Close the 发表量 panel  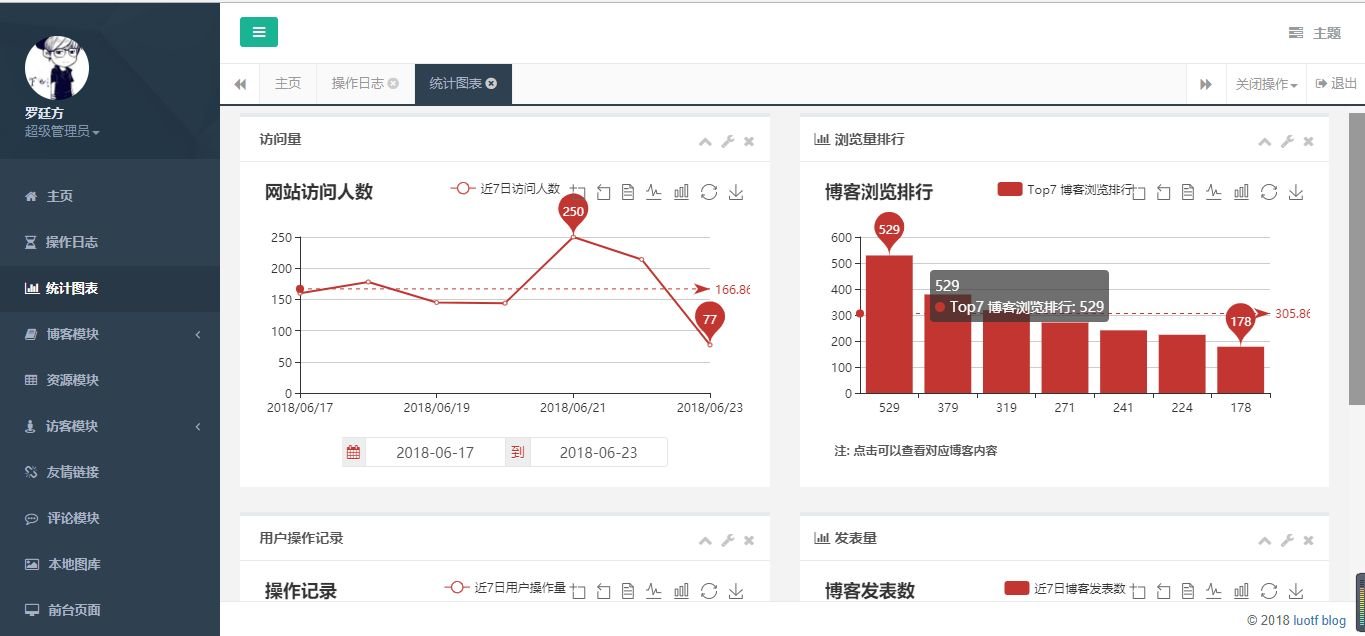(x=1309, y=541)
